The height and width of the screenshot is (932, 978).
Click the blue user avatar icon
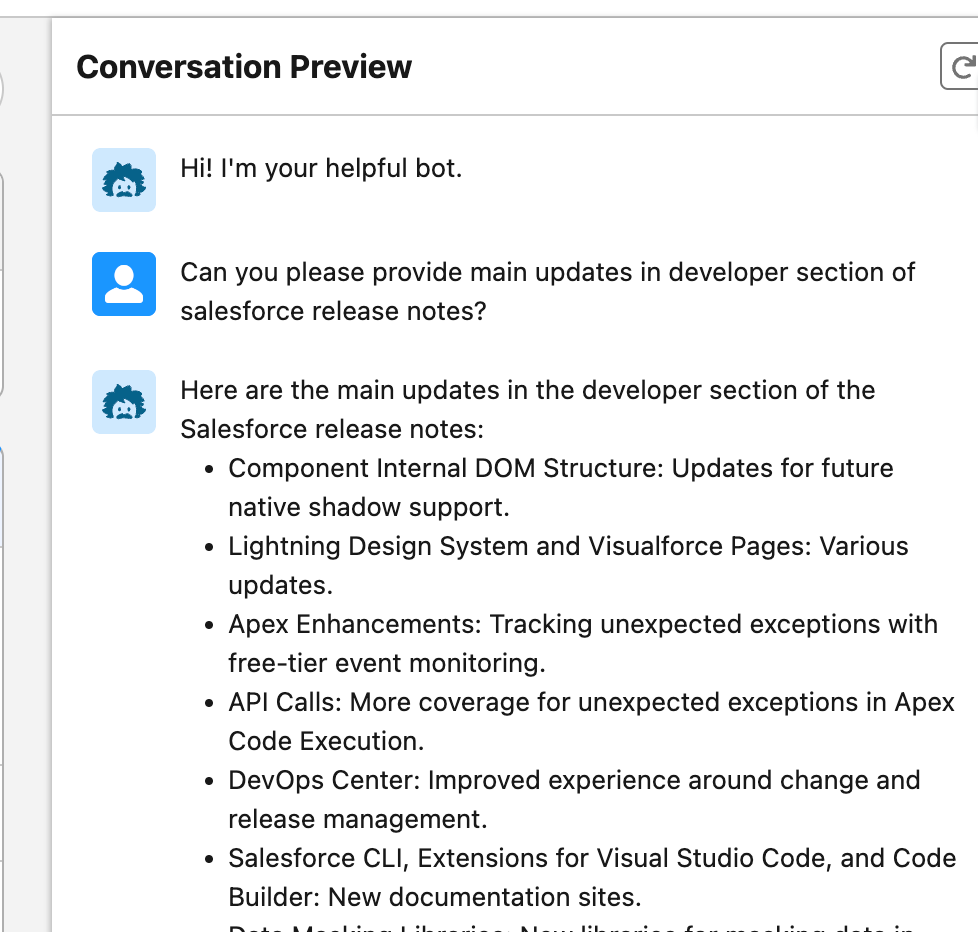tap(124, 284)
